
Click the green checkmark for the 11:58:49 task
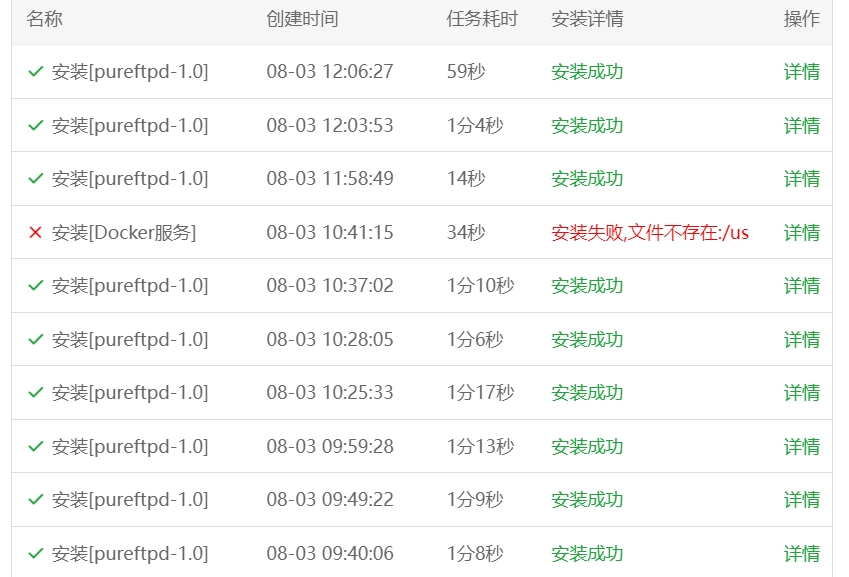click(36, 179)
